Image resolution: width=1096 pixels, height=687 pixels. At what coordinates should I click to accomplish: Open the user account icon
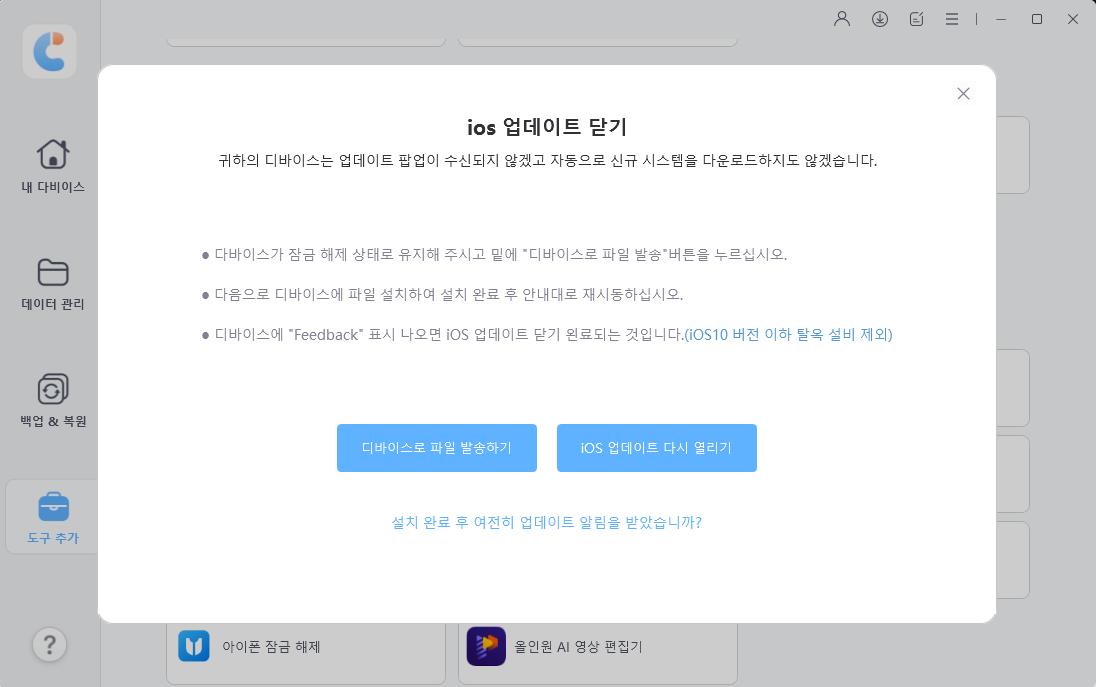[x=841, y=18]
